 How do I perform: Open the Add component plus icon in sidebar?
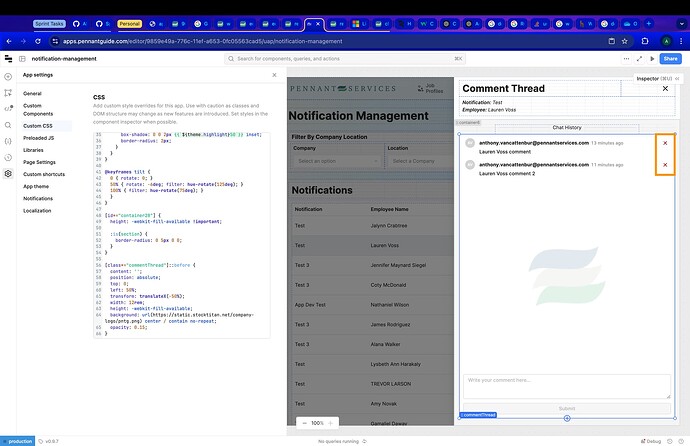[8, 77]
